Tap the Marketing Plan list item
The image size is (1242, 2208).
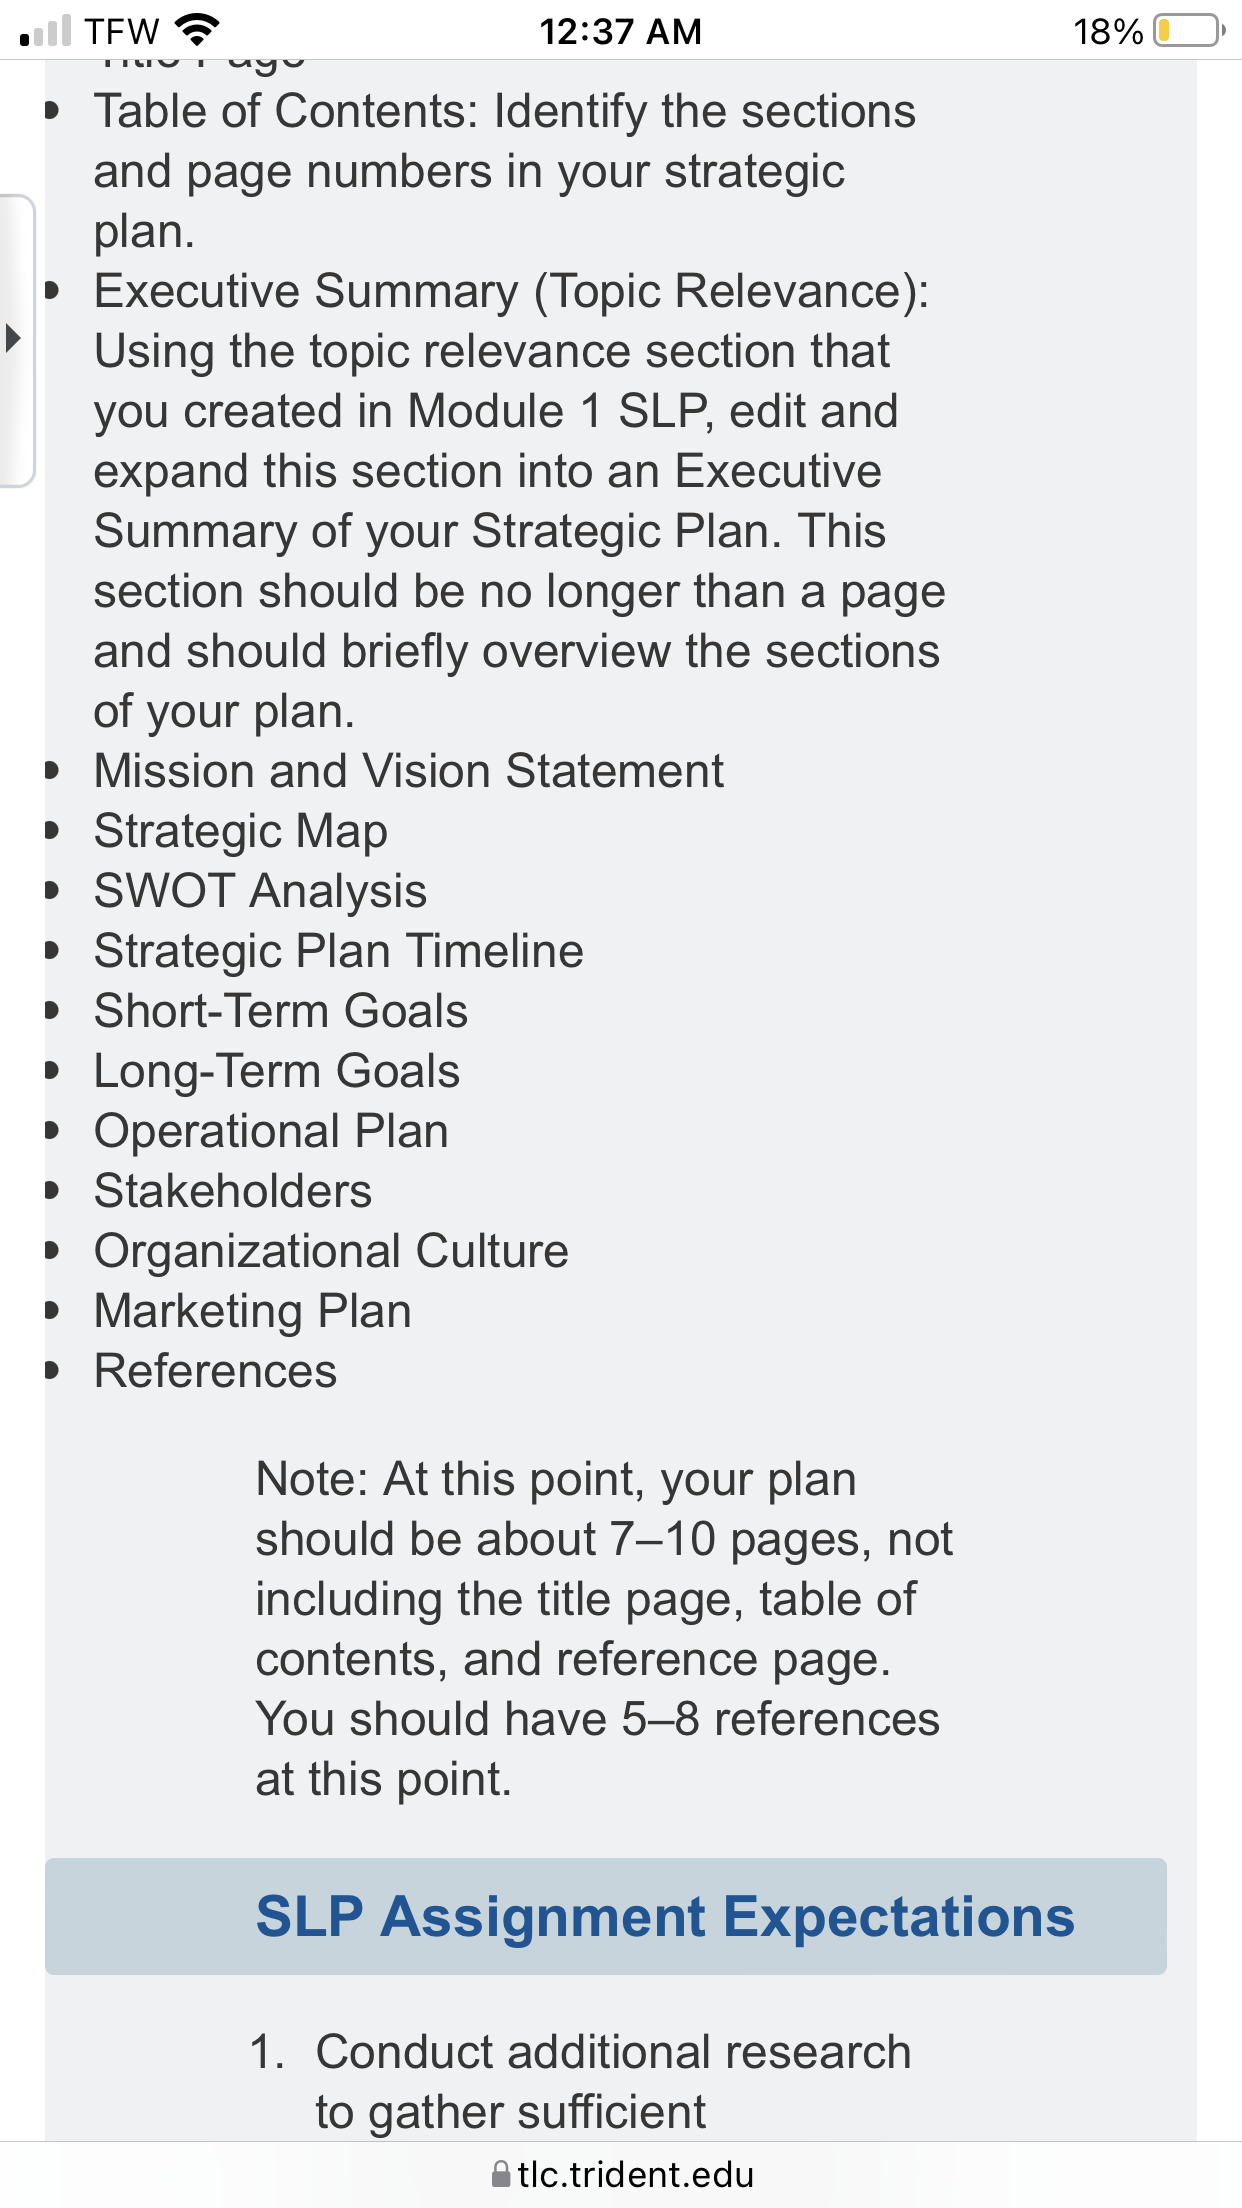point(252,1311)
